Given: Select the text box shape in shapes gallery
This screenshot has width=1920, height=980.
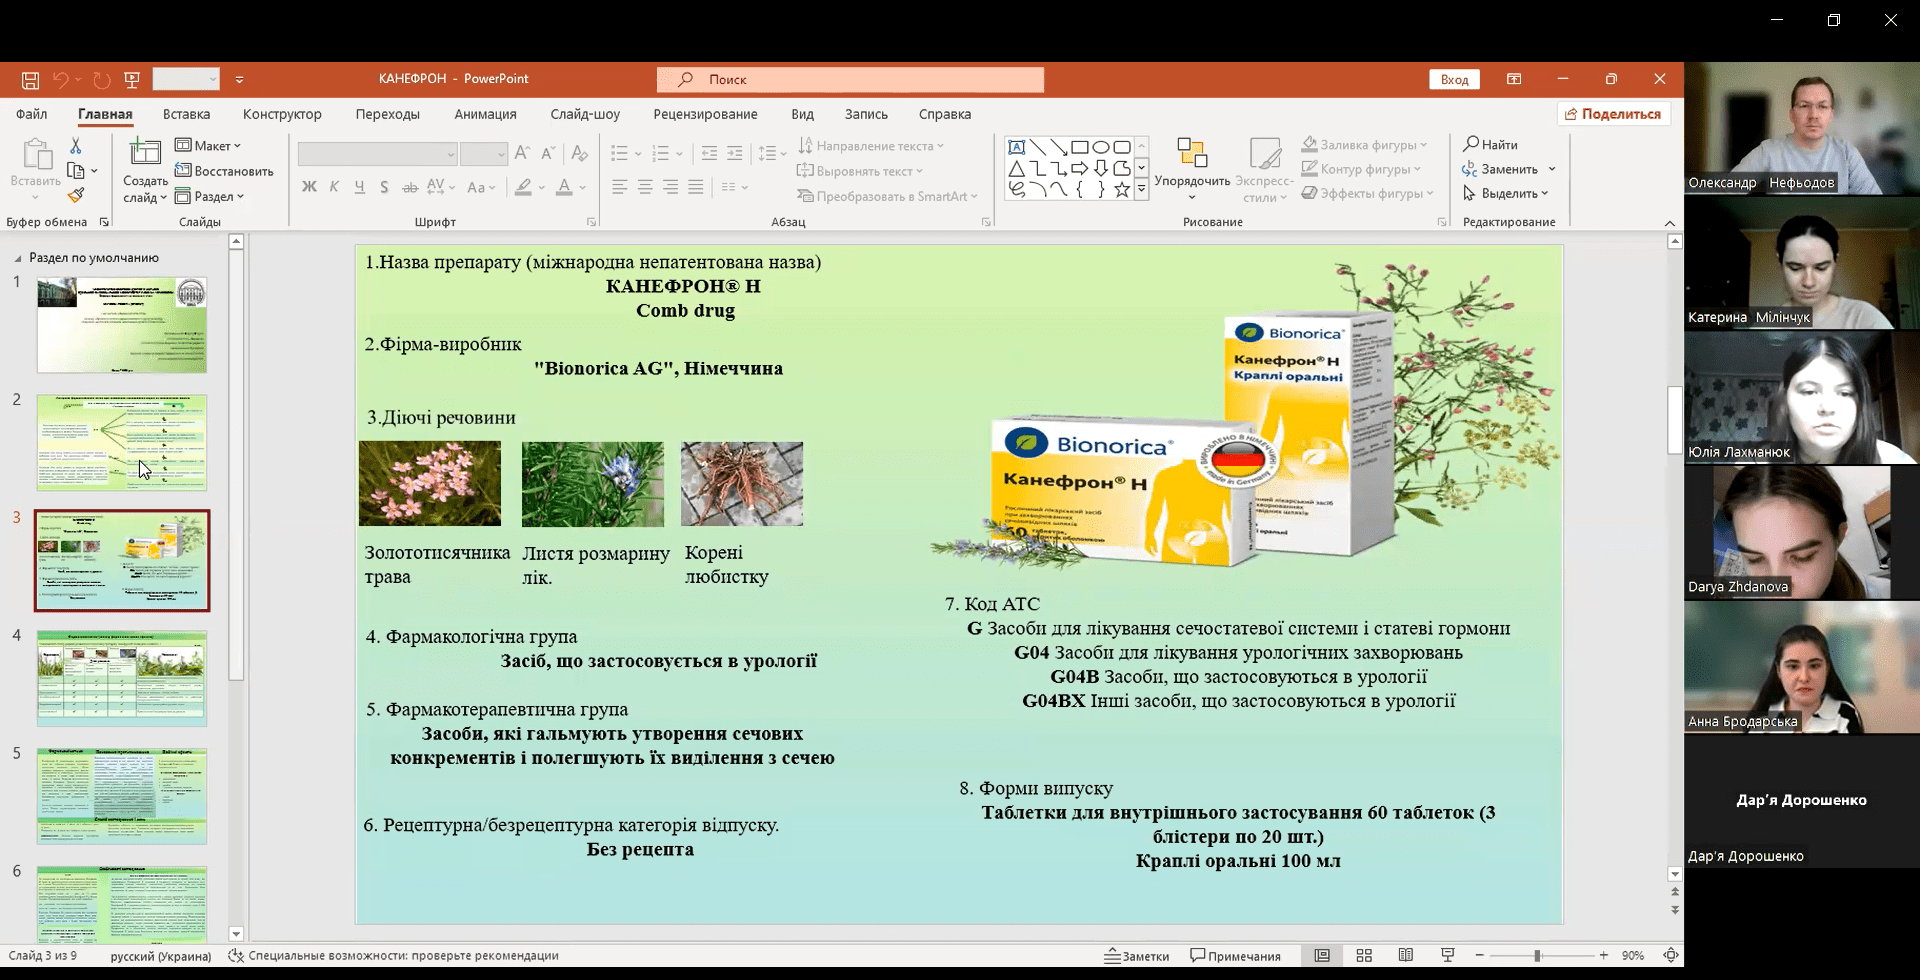Looking at the screenshot, I should point(1017,147).
